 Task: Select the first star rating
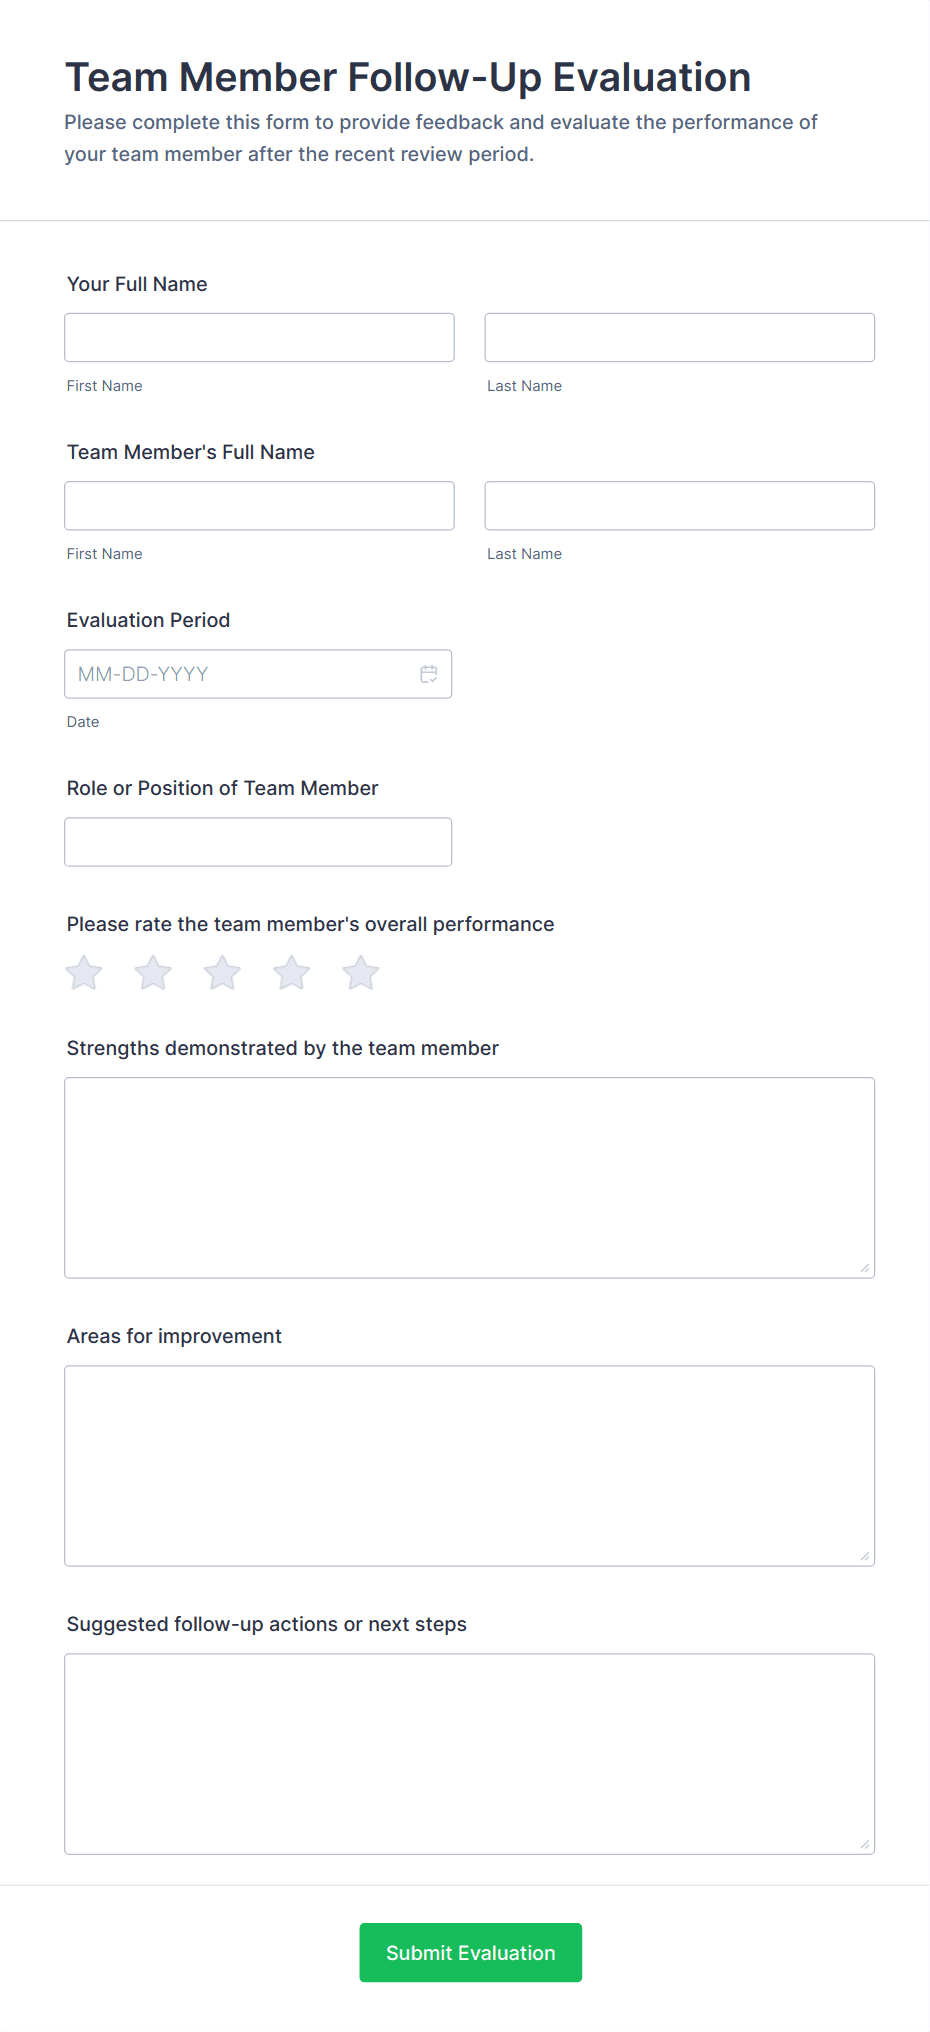83,971
